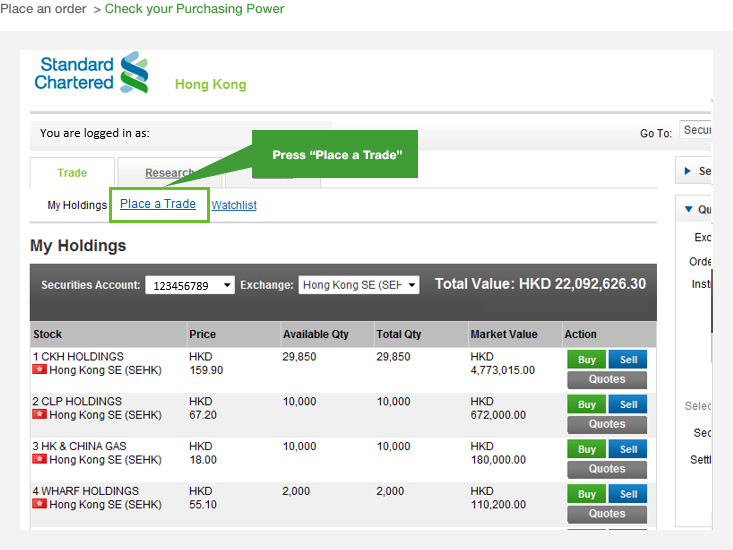View Quotes for CKH HOLDINGS
The width and height of the screenshot is (733, 550).
pos(607,379)
